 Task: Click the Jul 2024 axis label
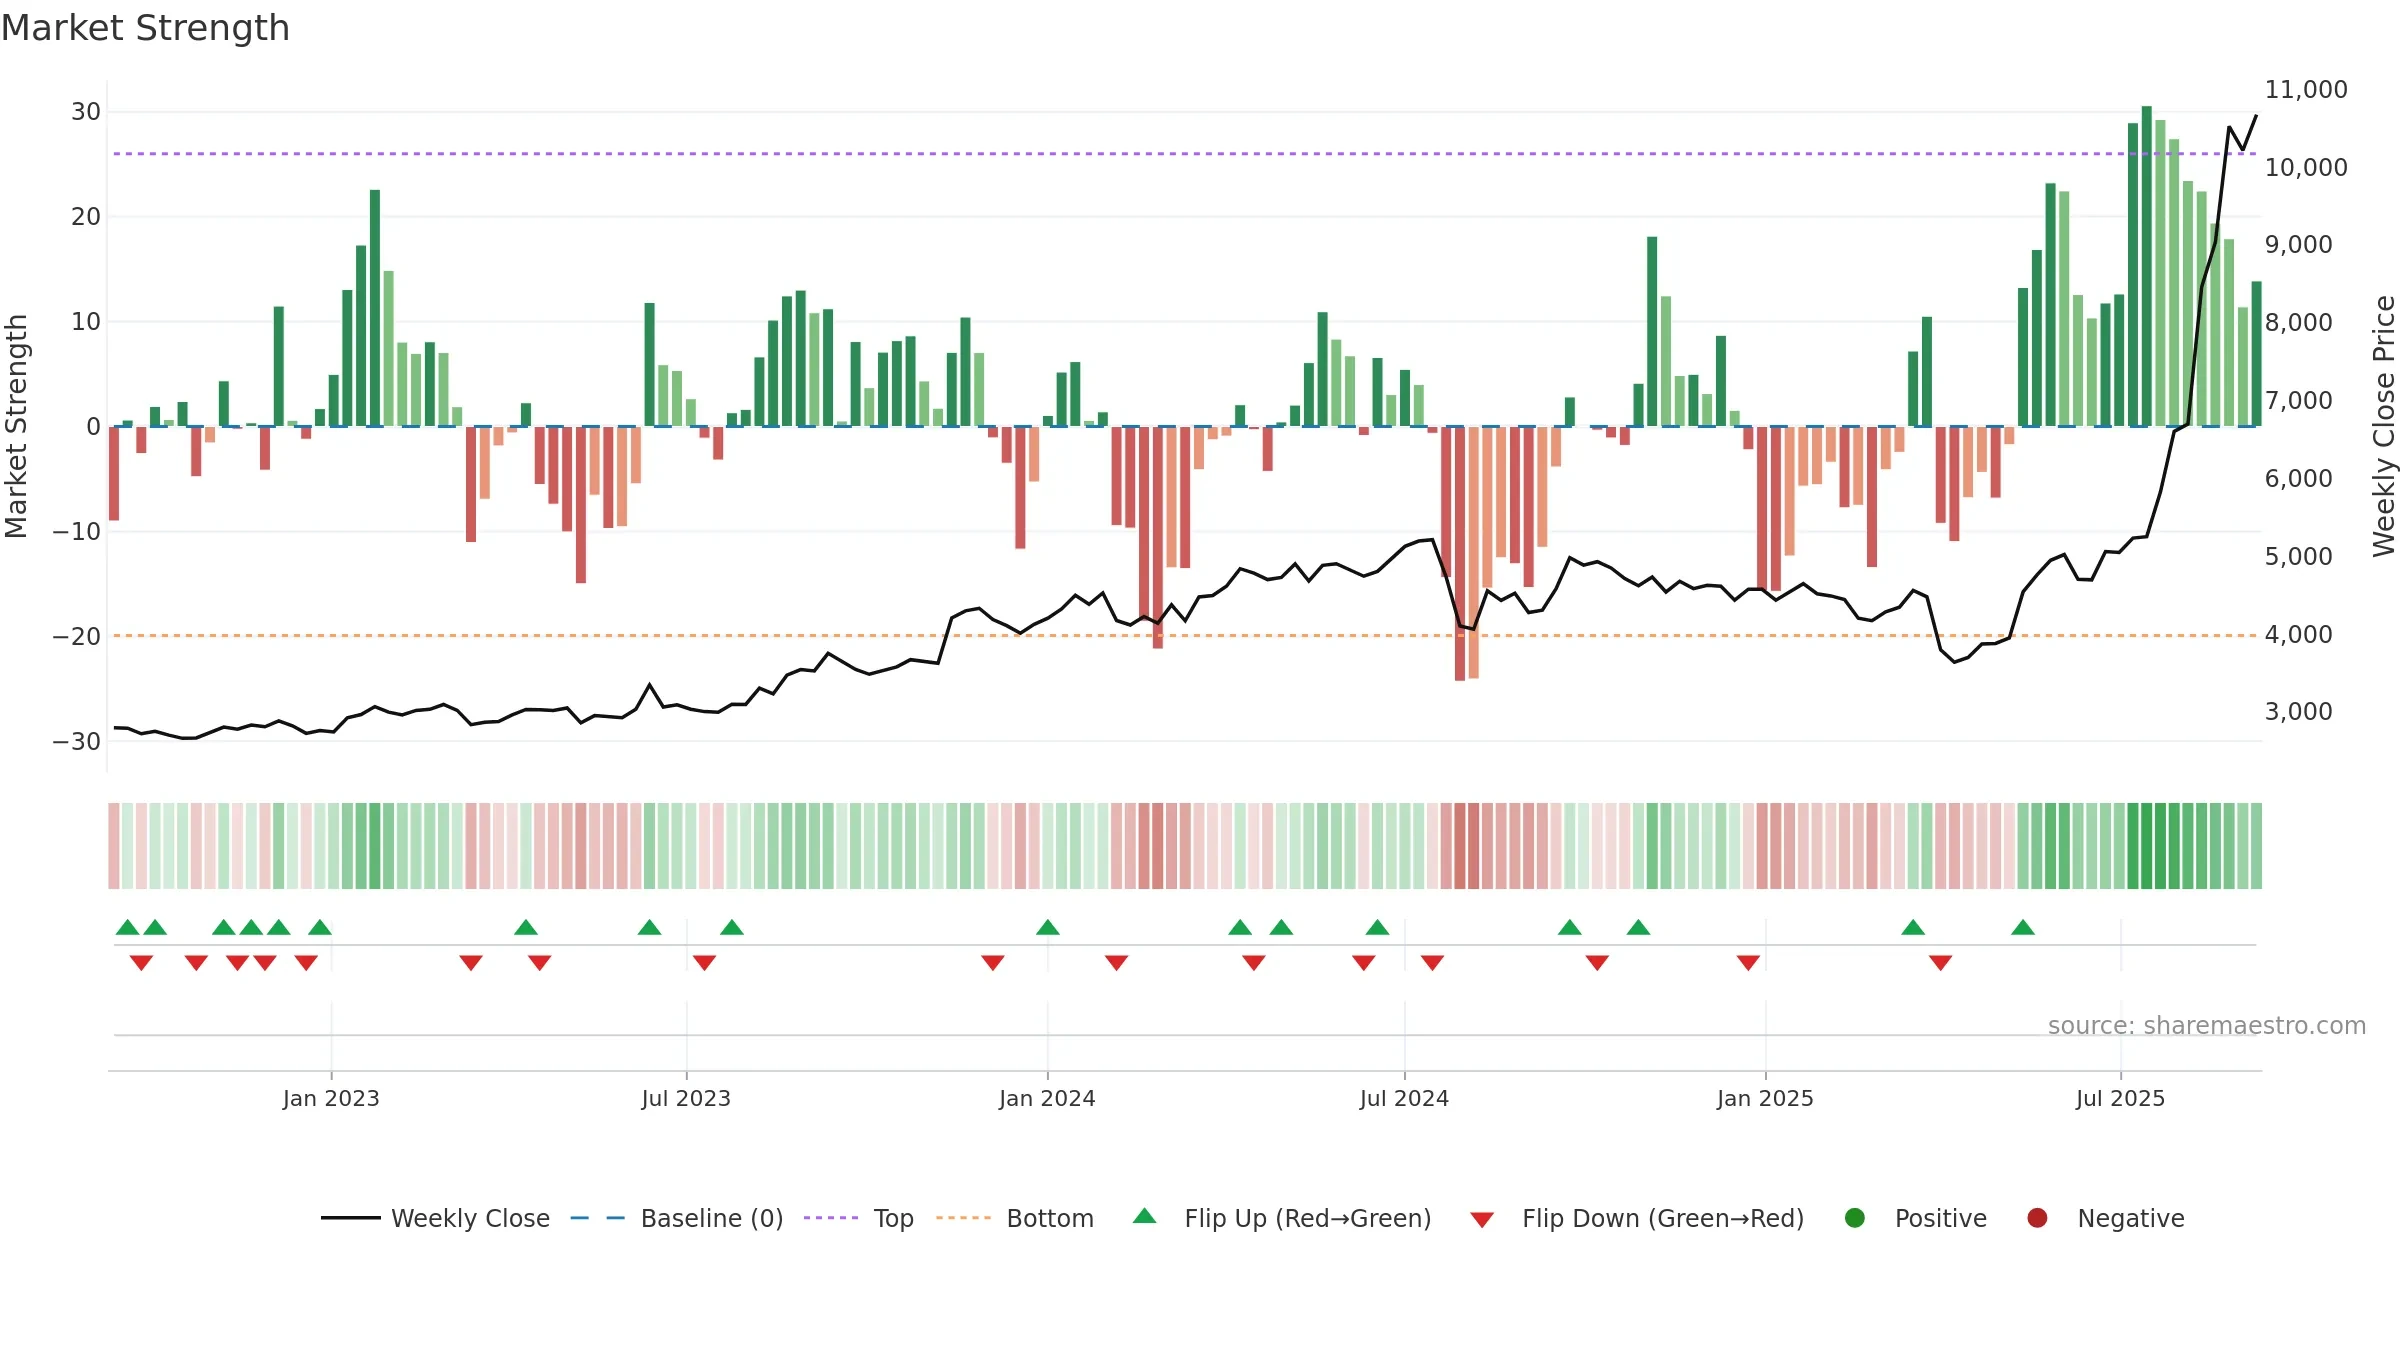[x=1404, y=1099]
